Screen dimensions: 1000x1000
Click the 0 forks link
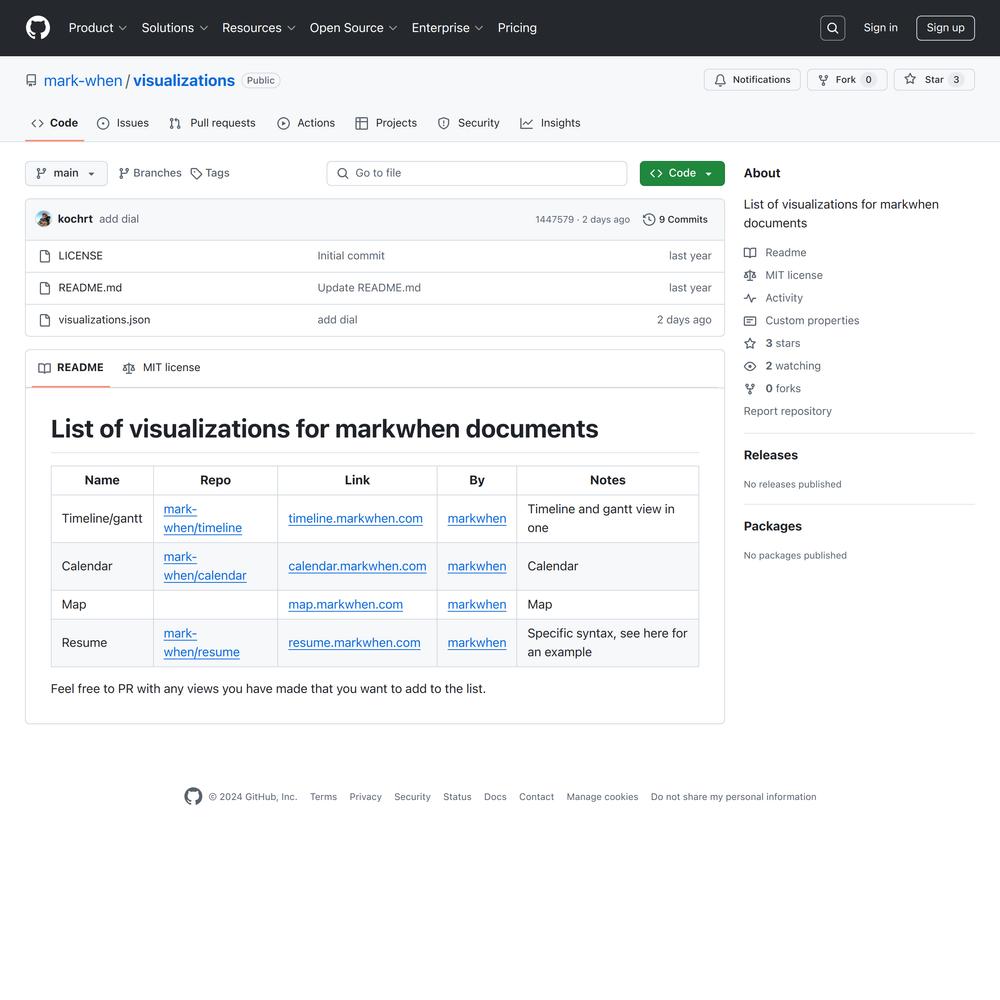click(x=772, y=388)
